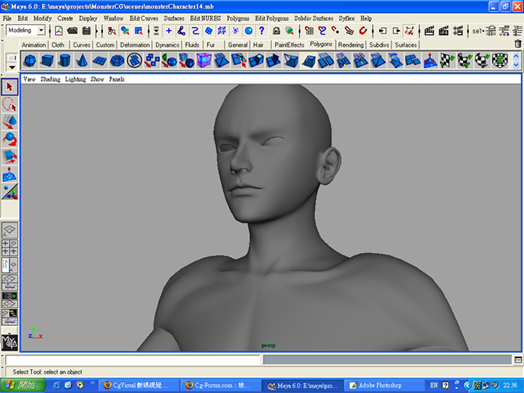This screenshot has height=393, width=524.
Task: Toggle the magnet snap icon
Action: click(363, 31)
